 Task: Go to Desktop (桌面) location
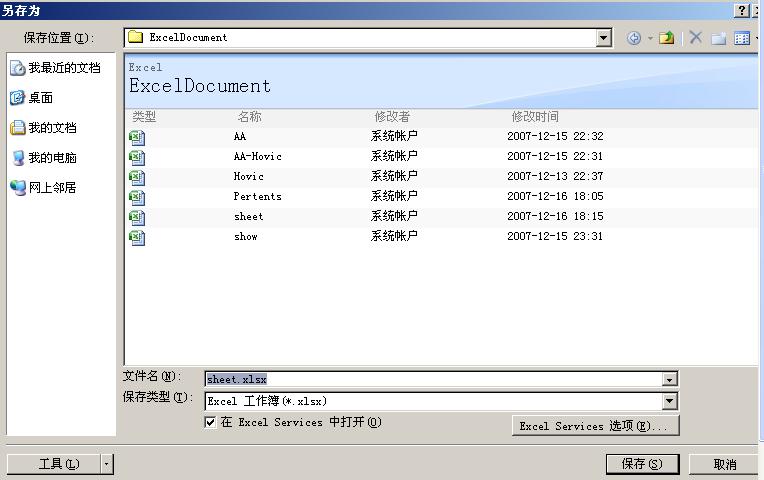click(31, 97)
